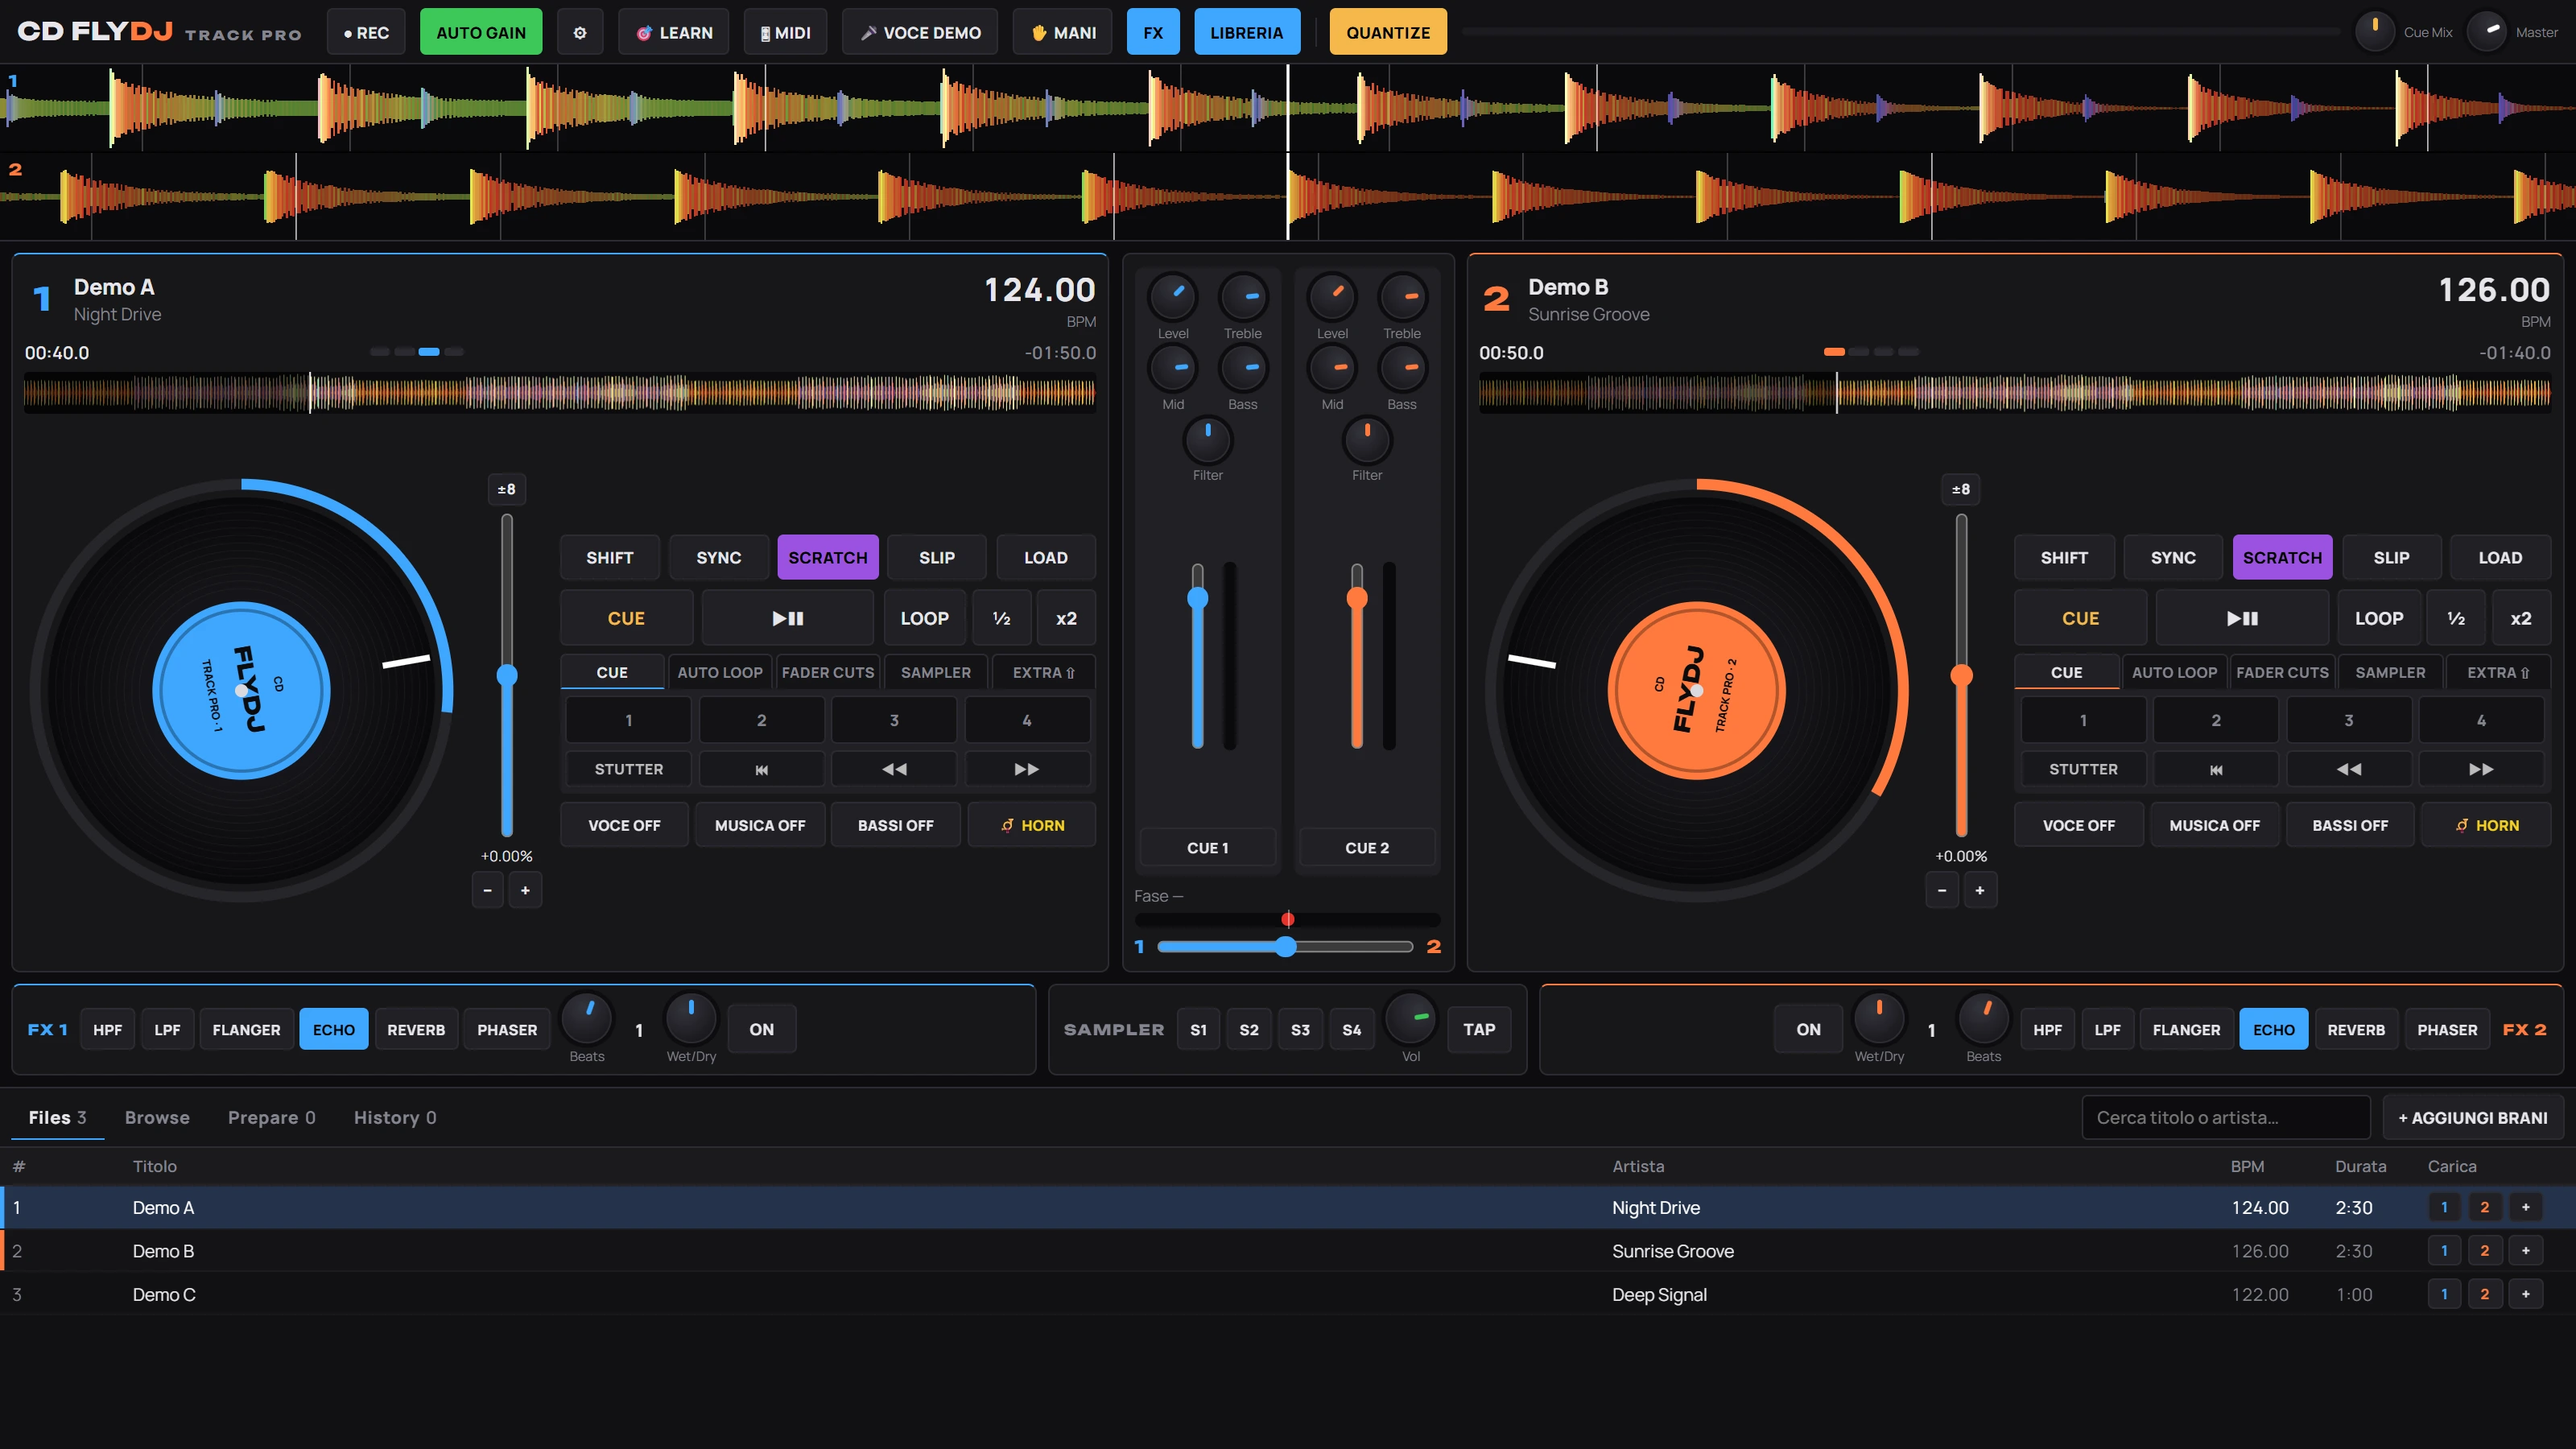Open the ±8 pitch range on deck 2
The image size is (2576, 1449).
(1961, 489)
